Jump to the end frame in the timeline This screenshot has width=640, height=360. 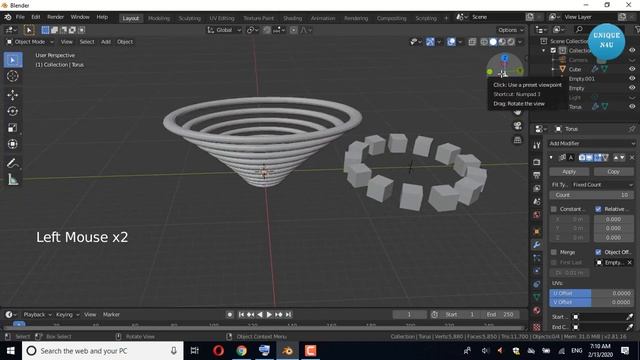pos(288,314)
